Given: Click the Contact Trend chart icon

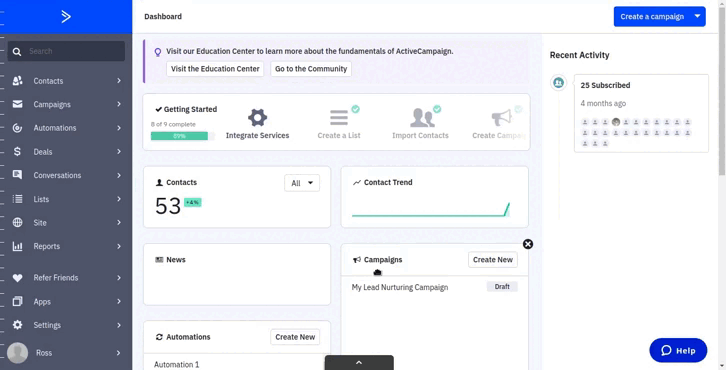Looking at the screenshot, I should pos(357,182).
